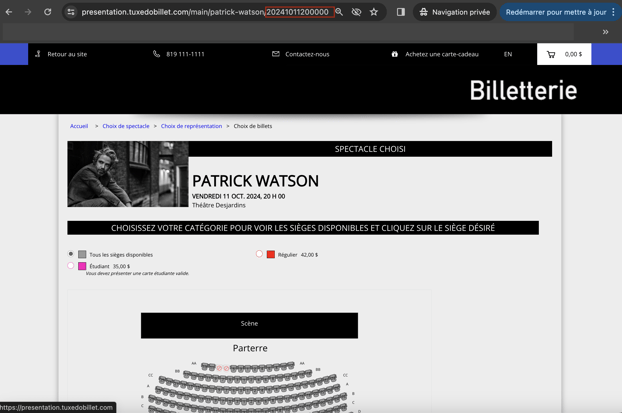The image size is (622, 413).
Task: Click the browser forward arrow
Action: click(x=28, y=12)
